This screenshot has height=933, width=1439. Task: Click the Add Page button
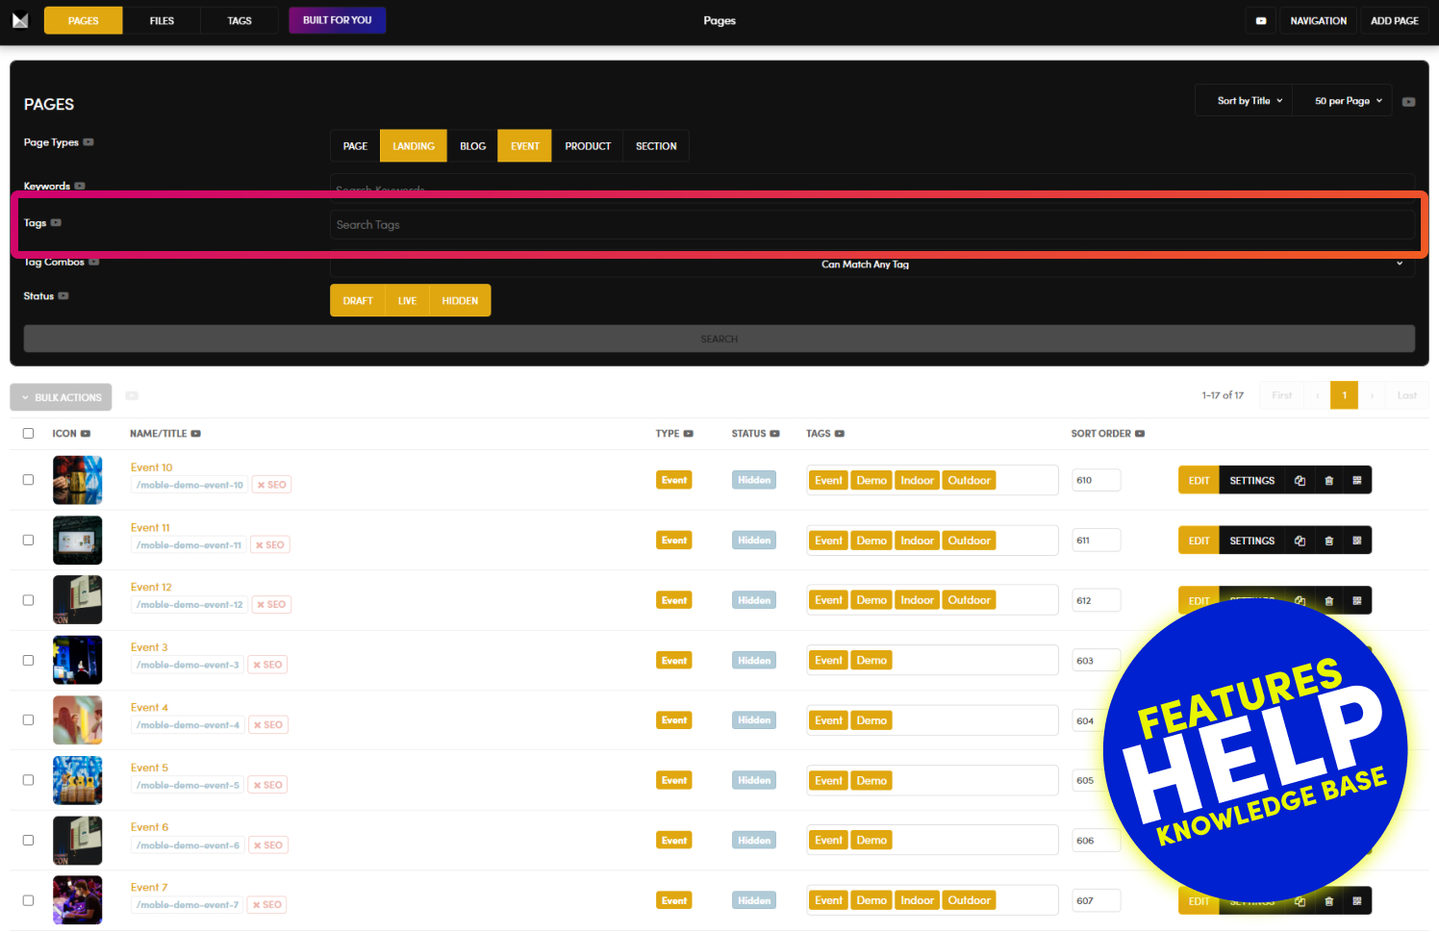tap(1394, 21)
